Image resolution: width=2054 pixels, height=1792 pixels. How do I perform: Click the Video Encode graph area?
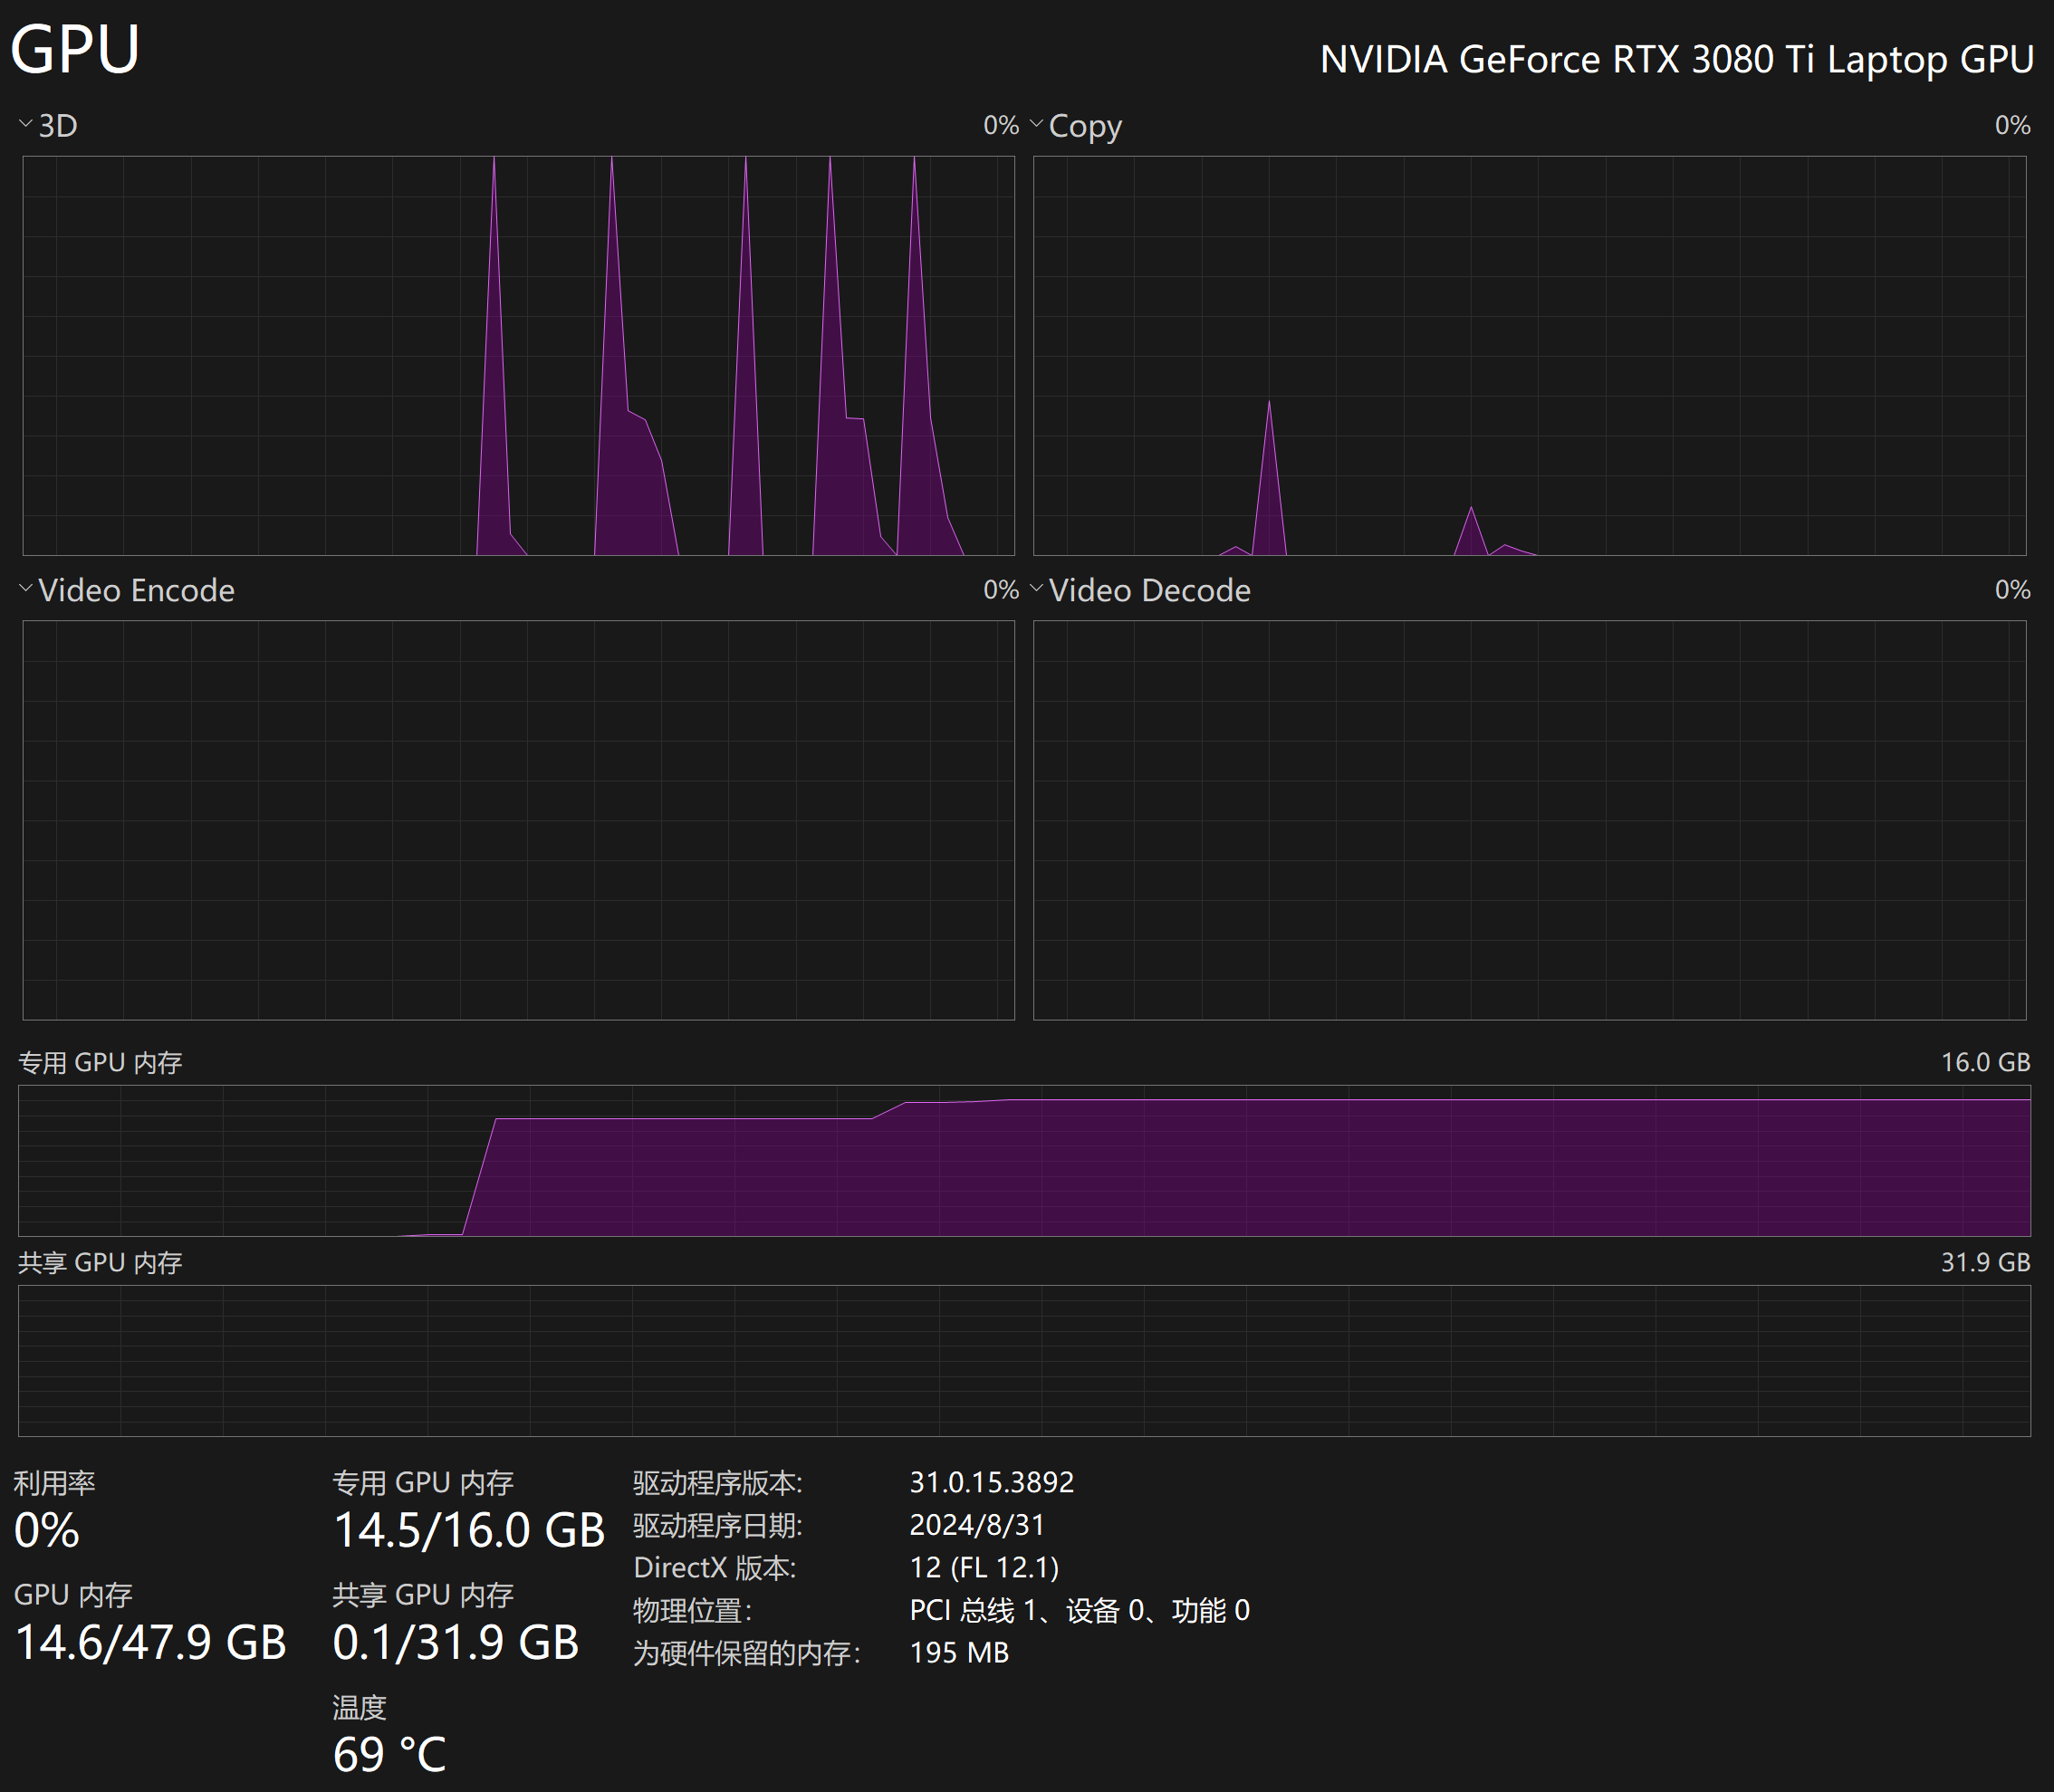[518, 820]
